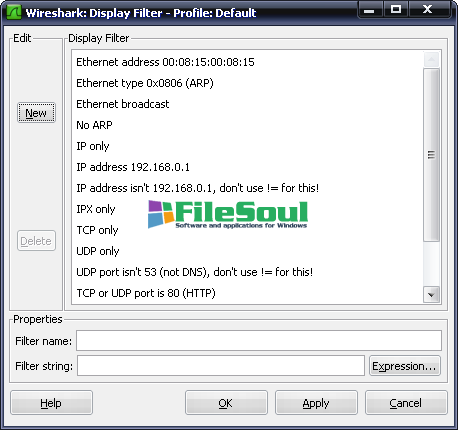
Task: Click the scrollbar down arrow
Action: coord(431,295)
